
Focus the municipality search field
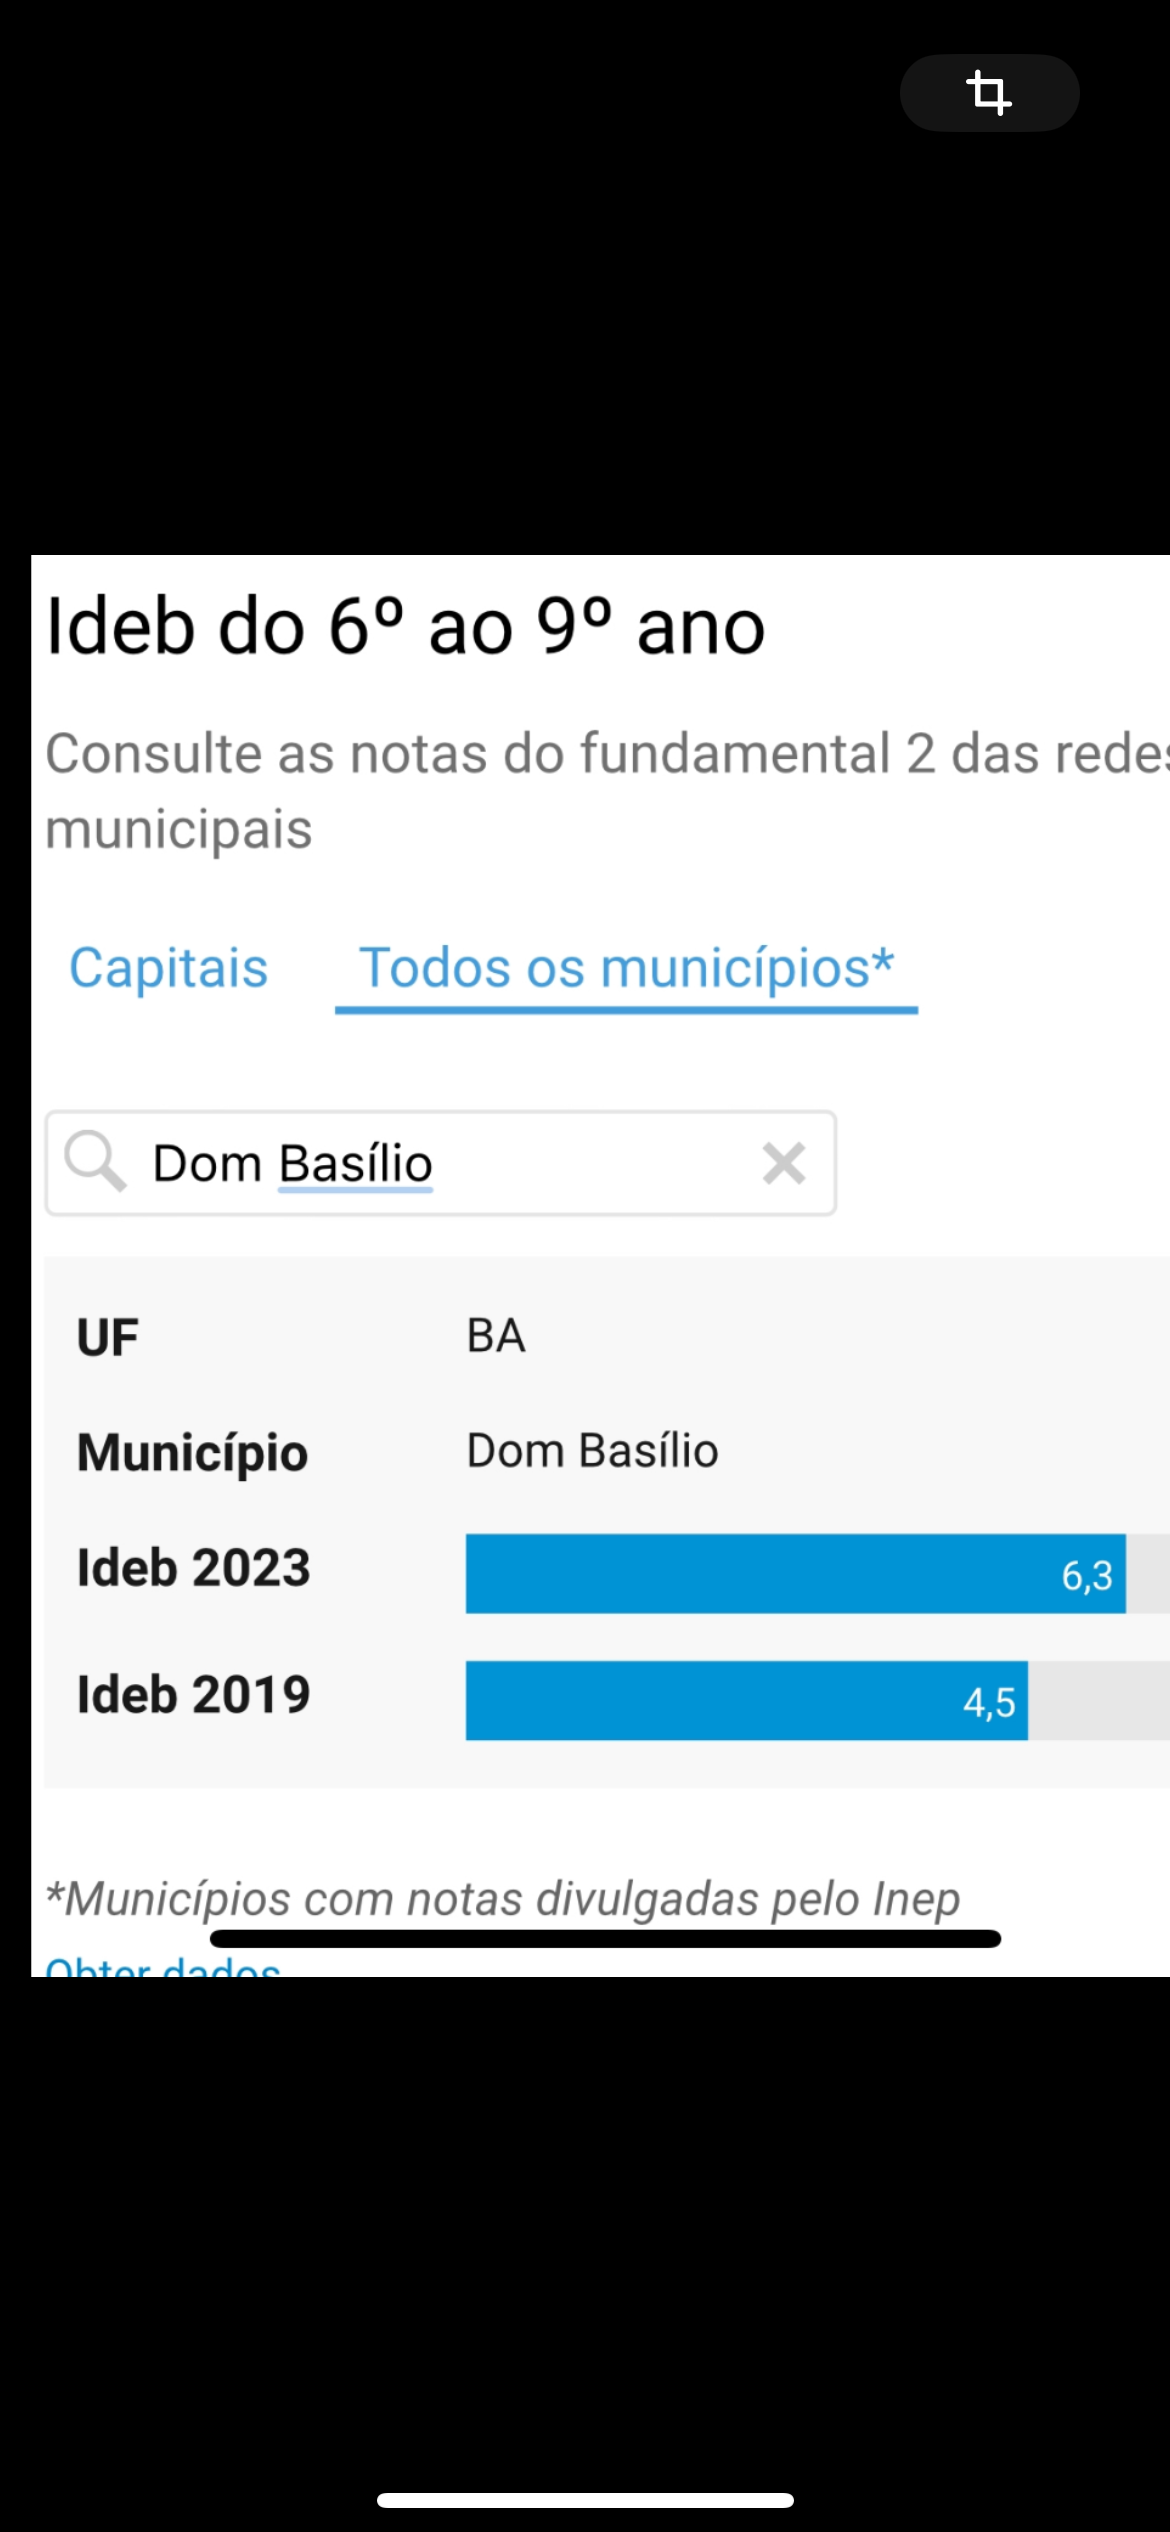click(450, 1163)
